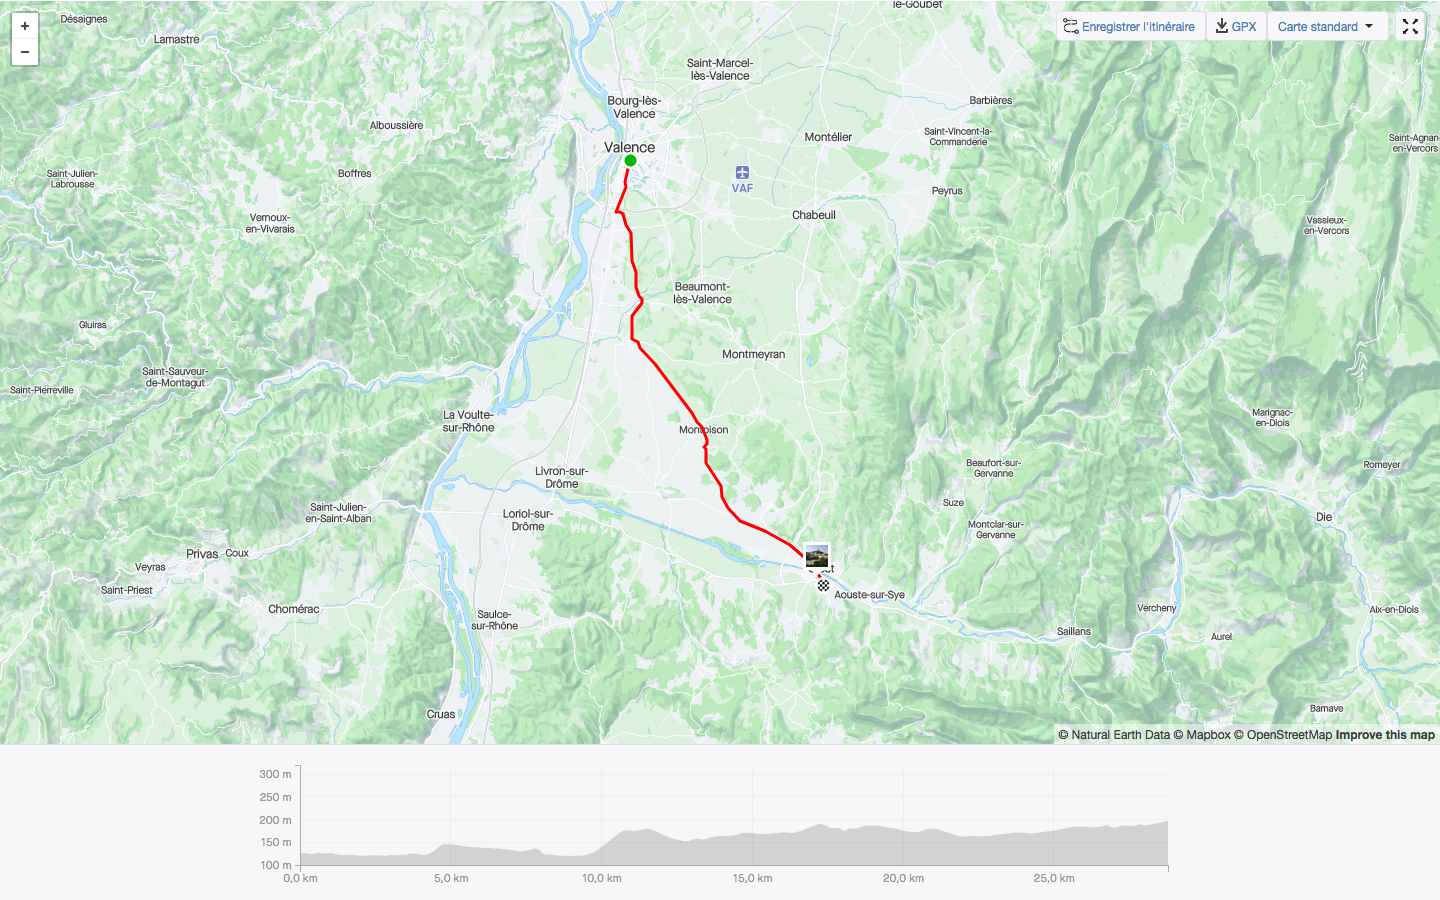Image resolution: width=1440 pixels, height=900 pixels.
Task: Click the GPX download arrow icon
Action: [x=1222, y=26]
